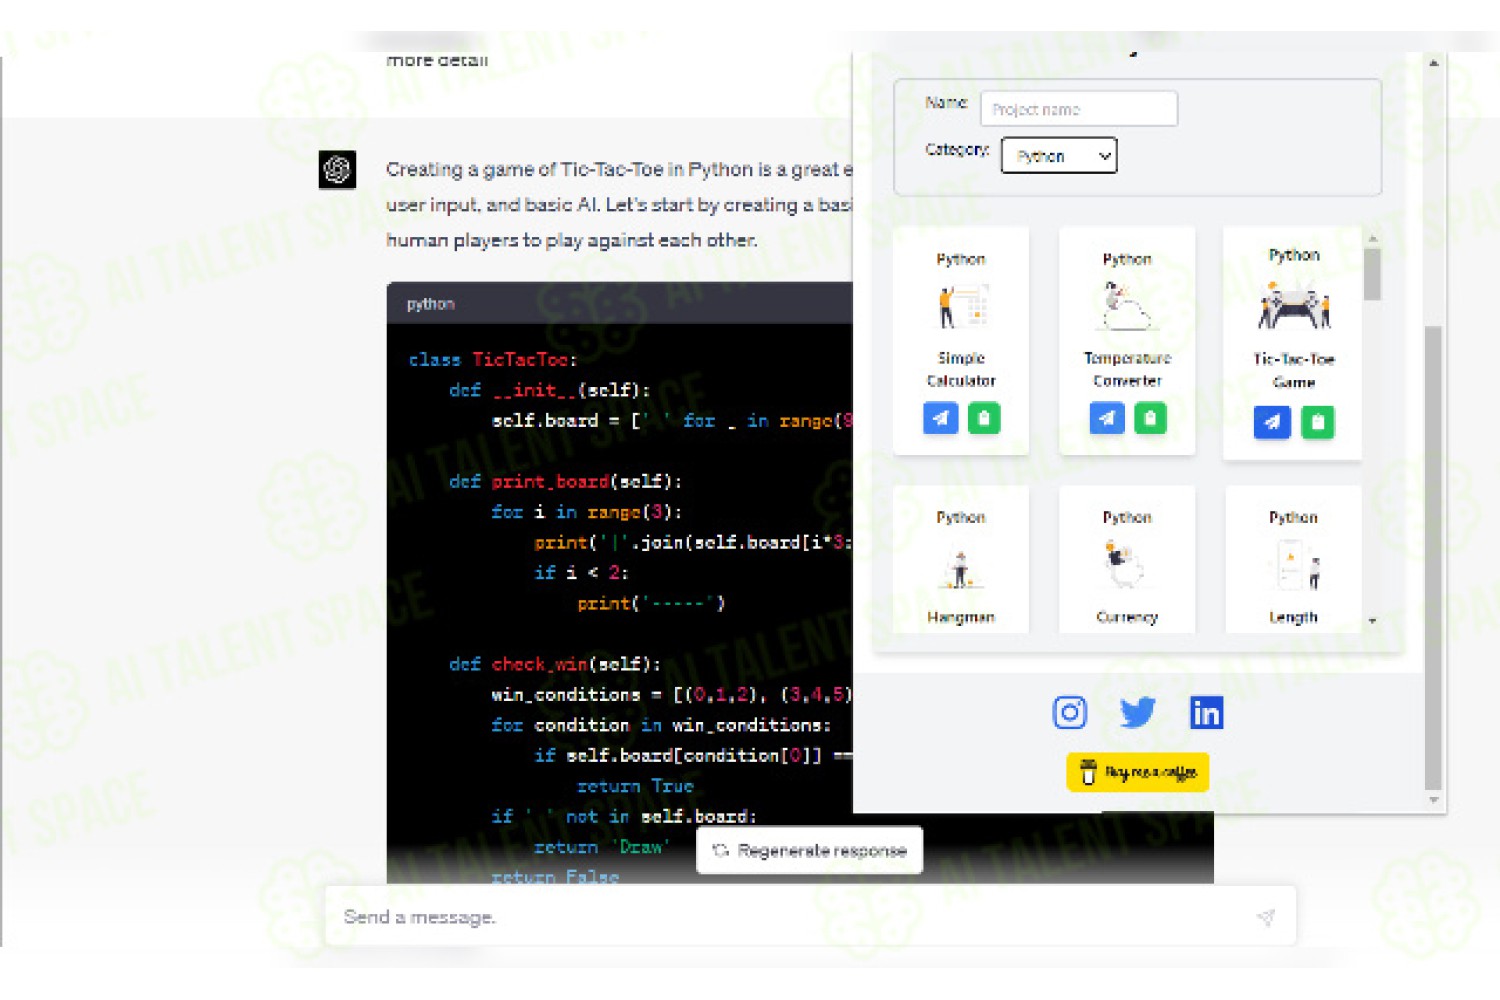Click the Category label in the form
The image size is (1500, 1000).
tap(957, 149)
